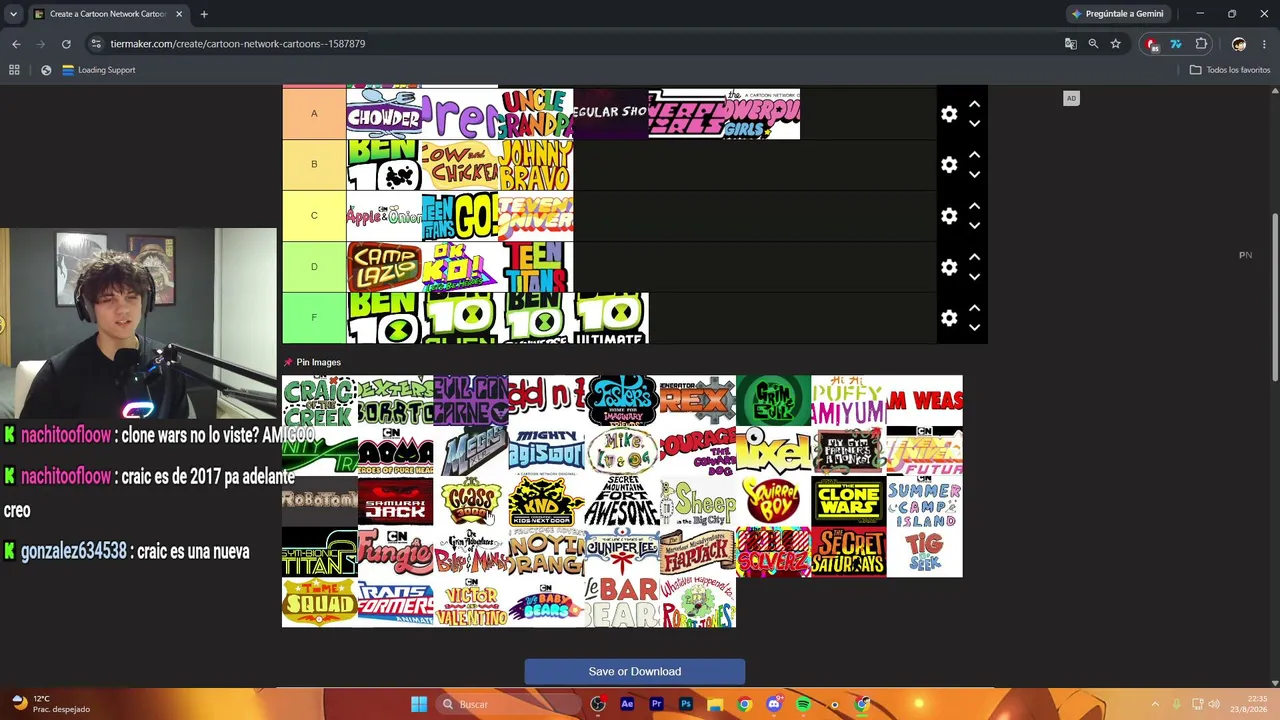Open settings gear for tier B row
The image size is (1280, 720).
(x=949, y=165)
